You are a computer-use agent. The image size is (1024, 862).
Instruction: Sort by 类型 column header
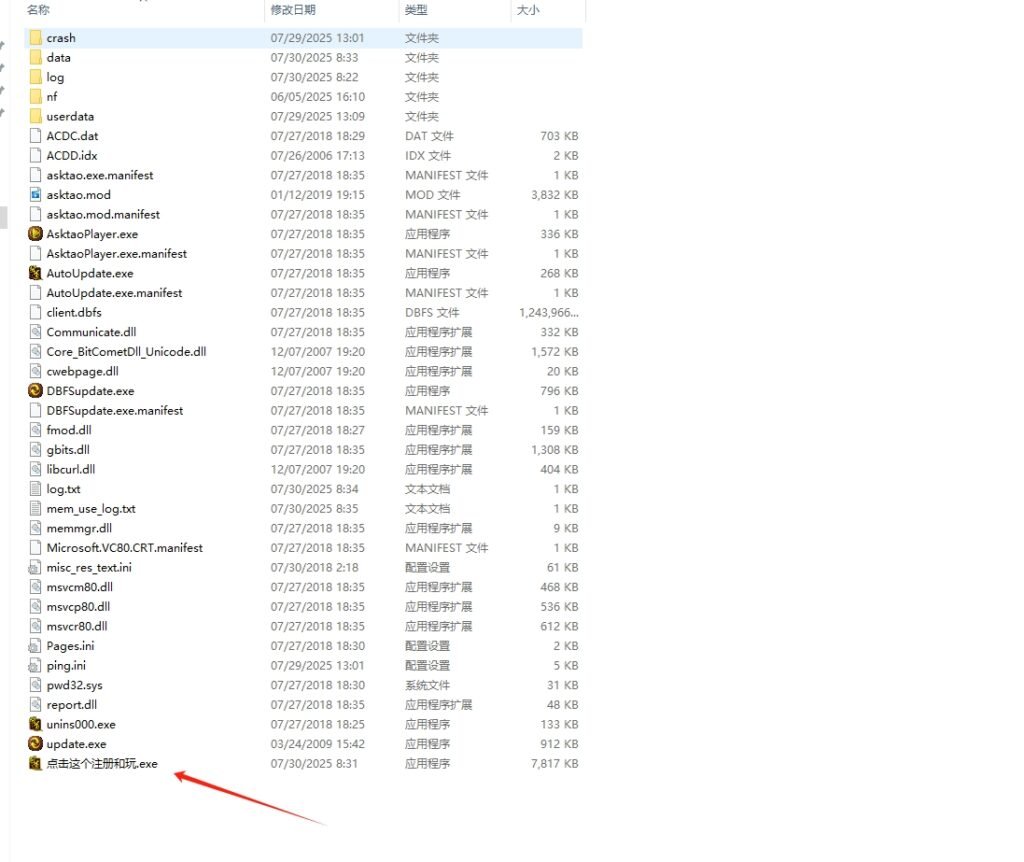pos(416,10)
